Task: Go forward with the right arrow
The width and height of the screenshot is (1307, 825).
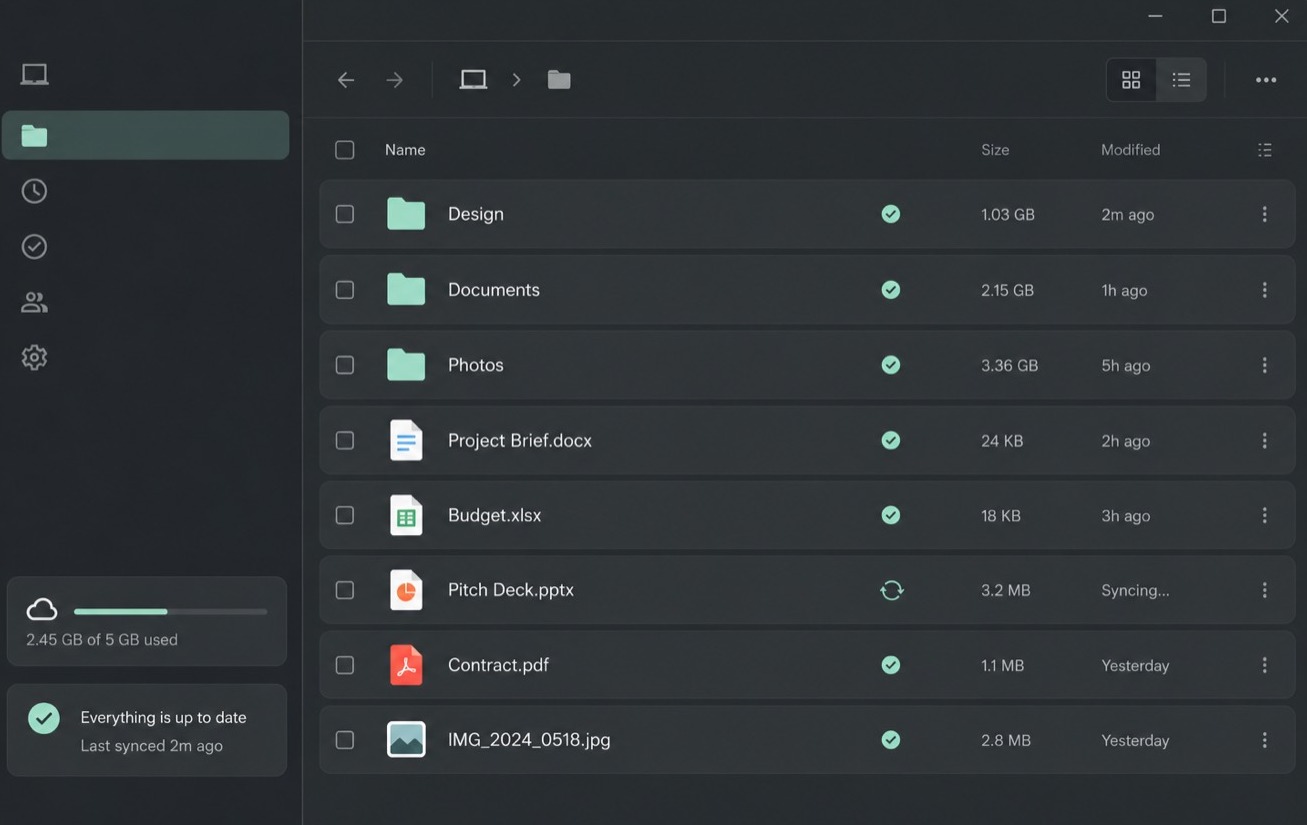Action: pos(395,80)
